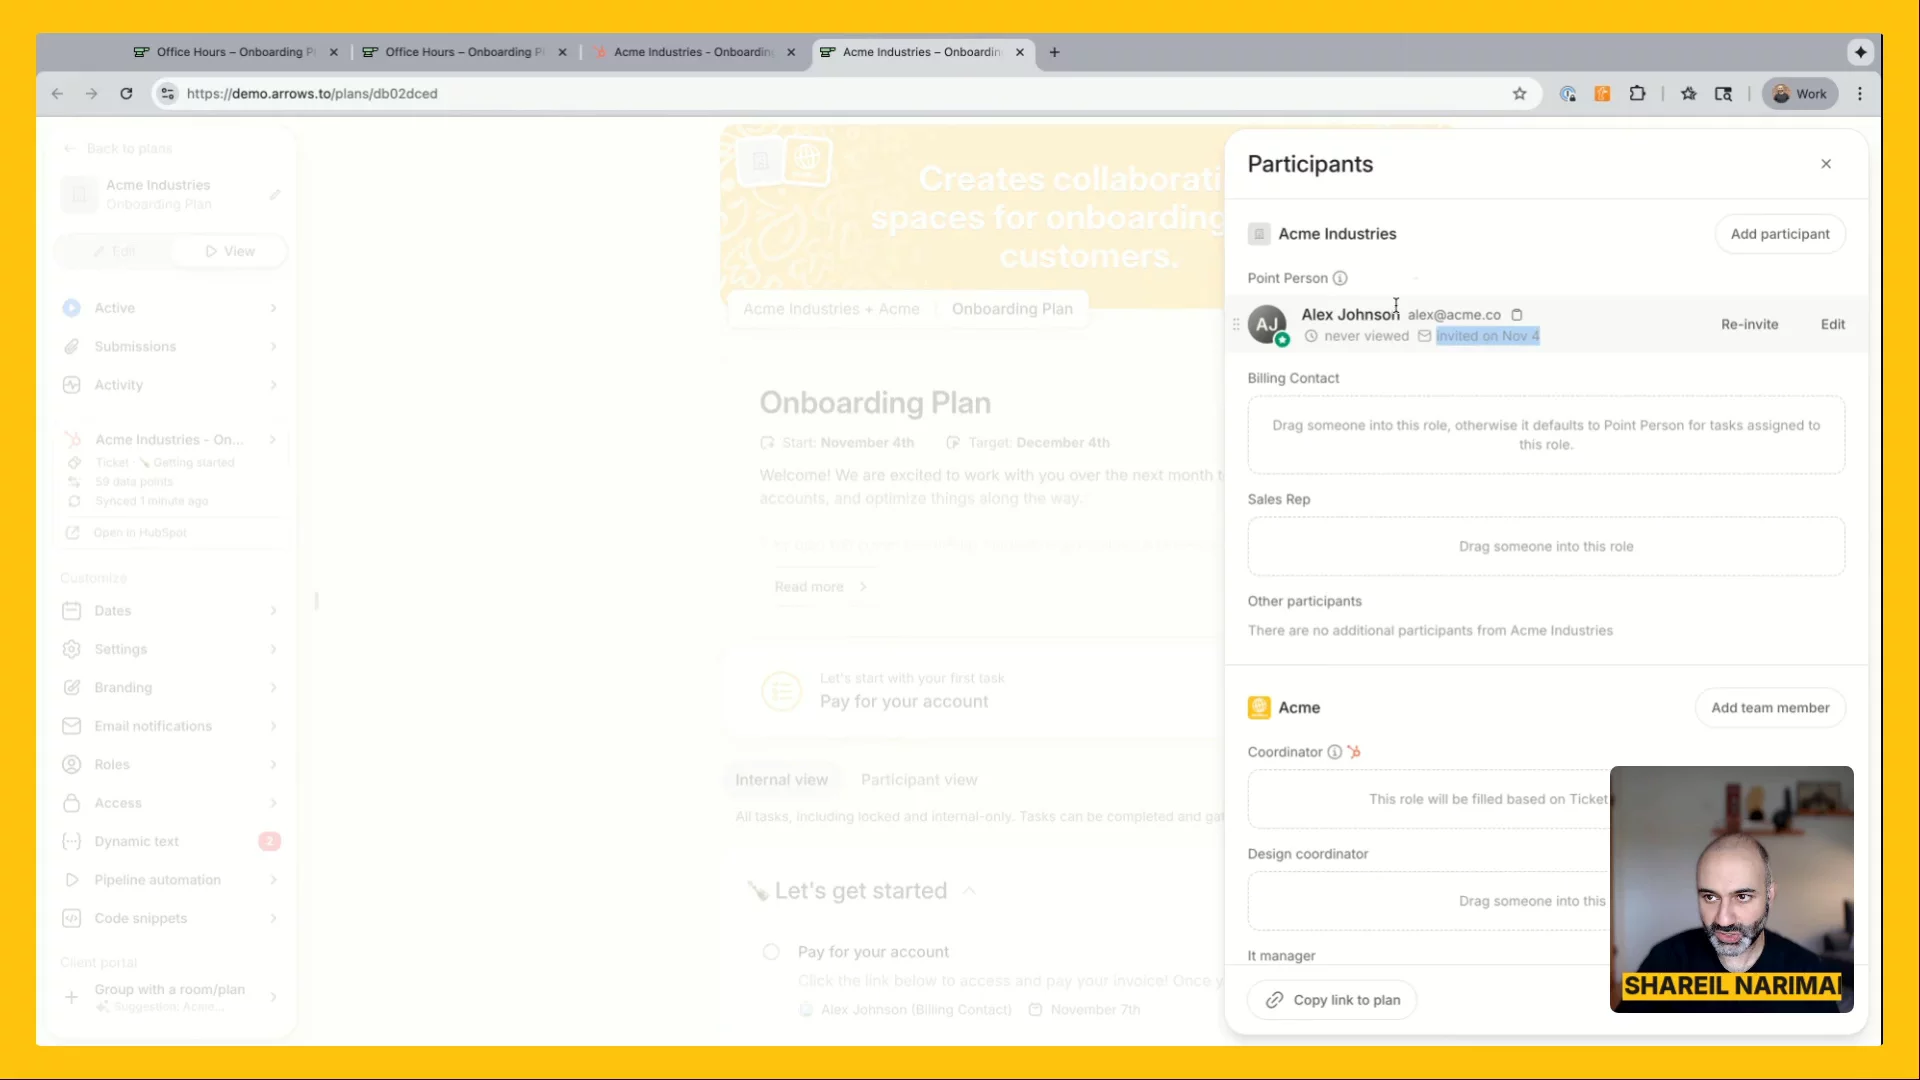Switch to View mode toggle
Screen dimensions: 1920x1080
click(x=230, y=251)
